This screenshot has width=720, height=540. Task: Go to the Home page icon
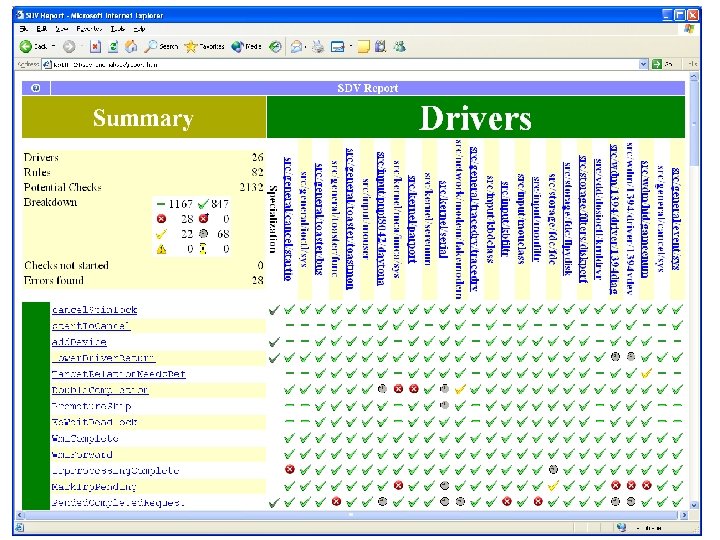131,46
